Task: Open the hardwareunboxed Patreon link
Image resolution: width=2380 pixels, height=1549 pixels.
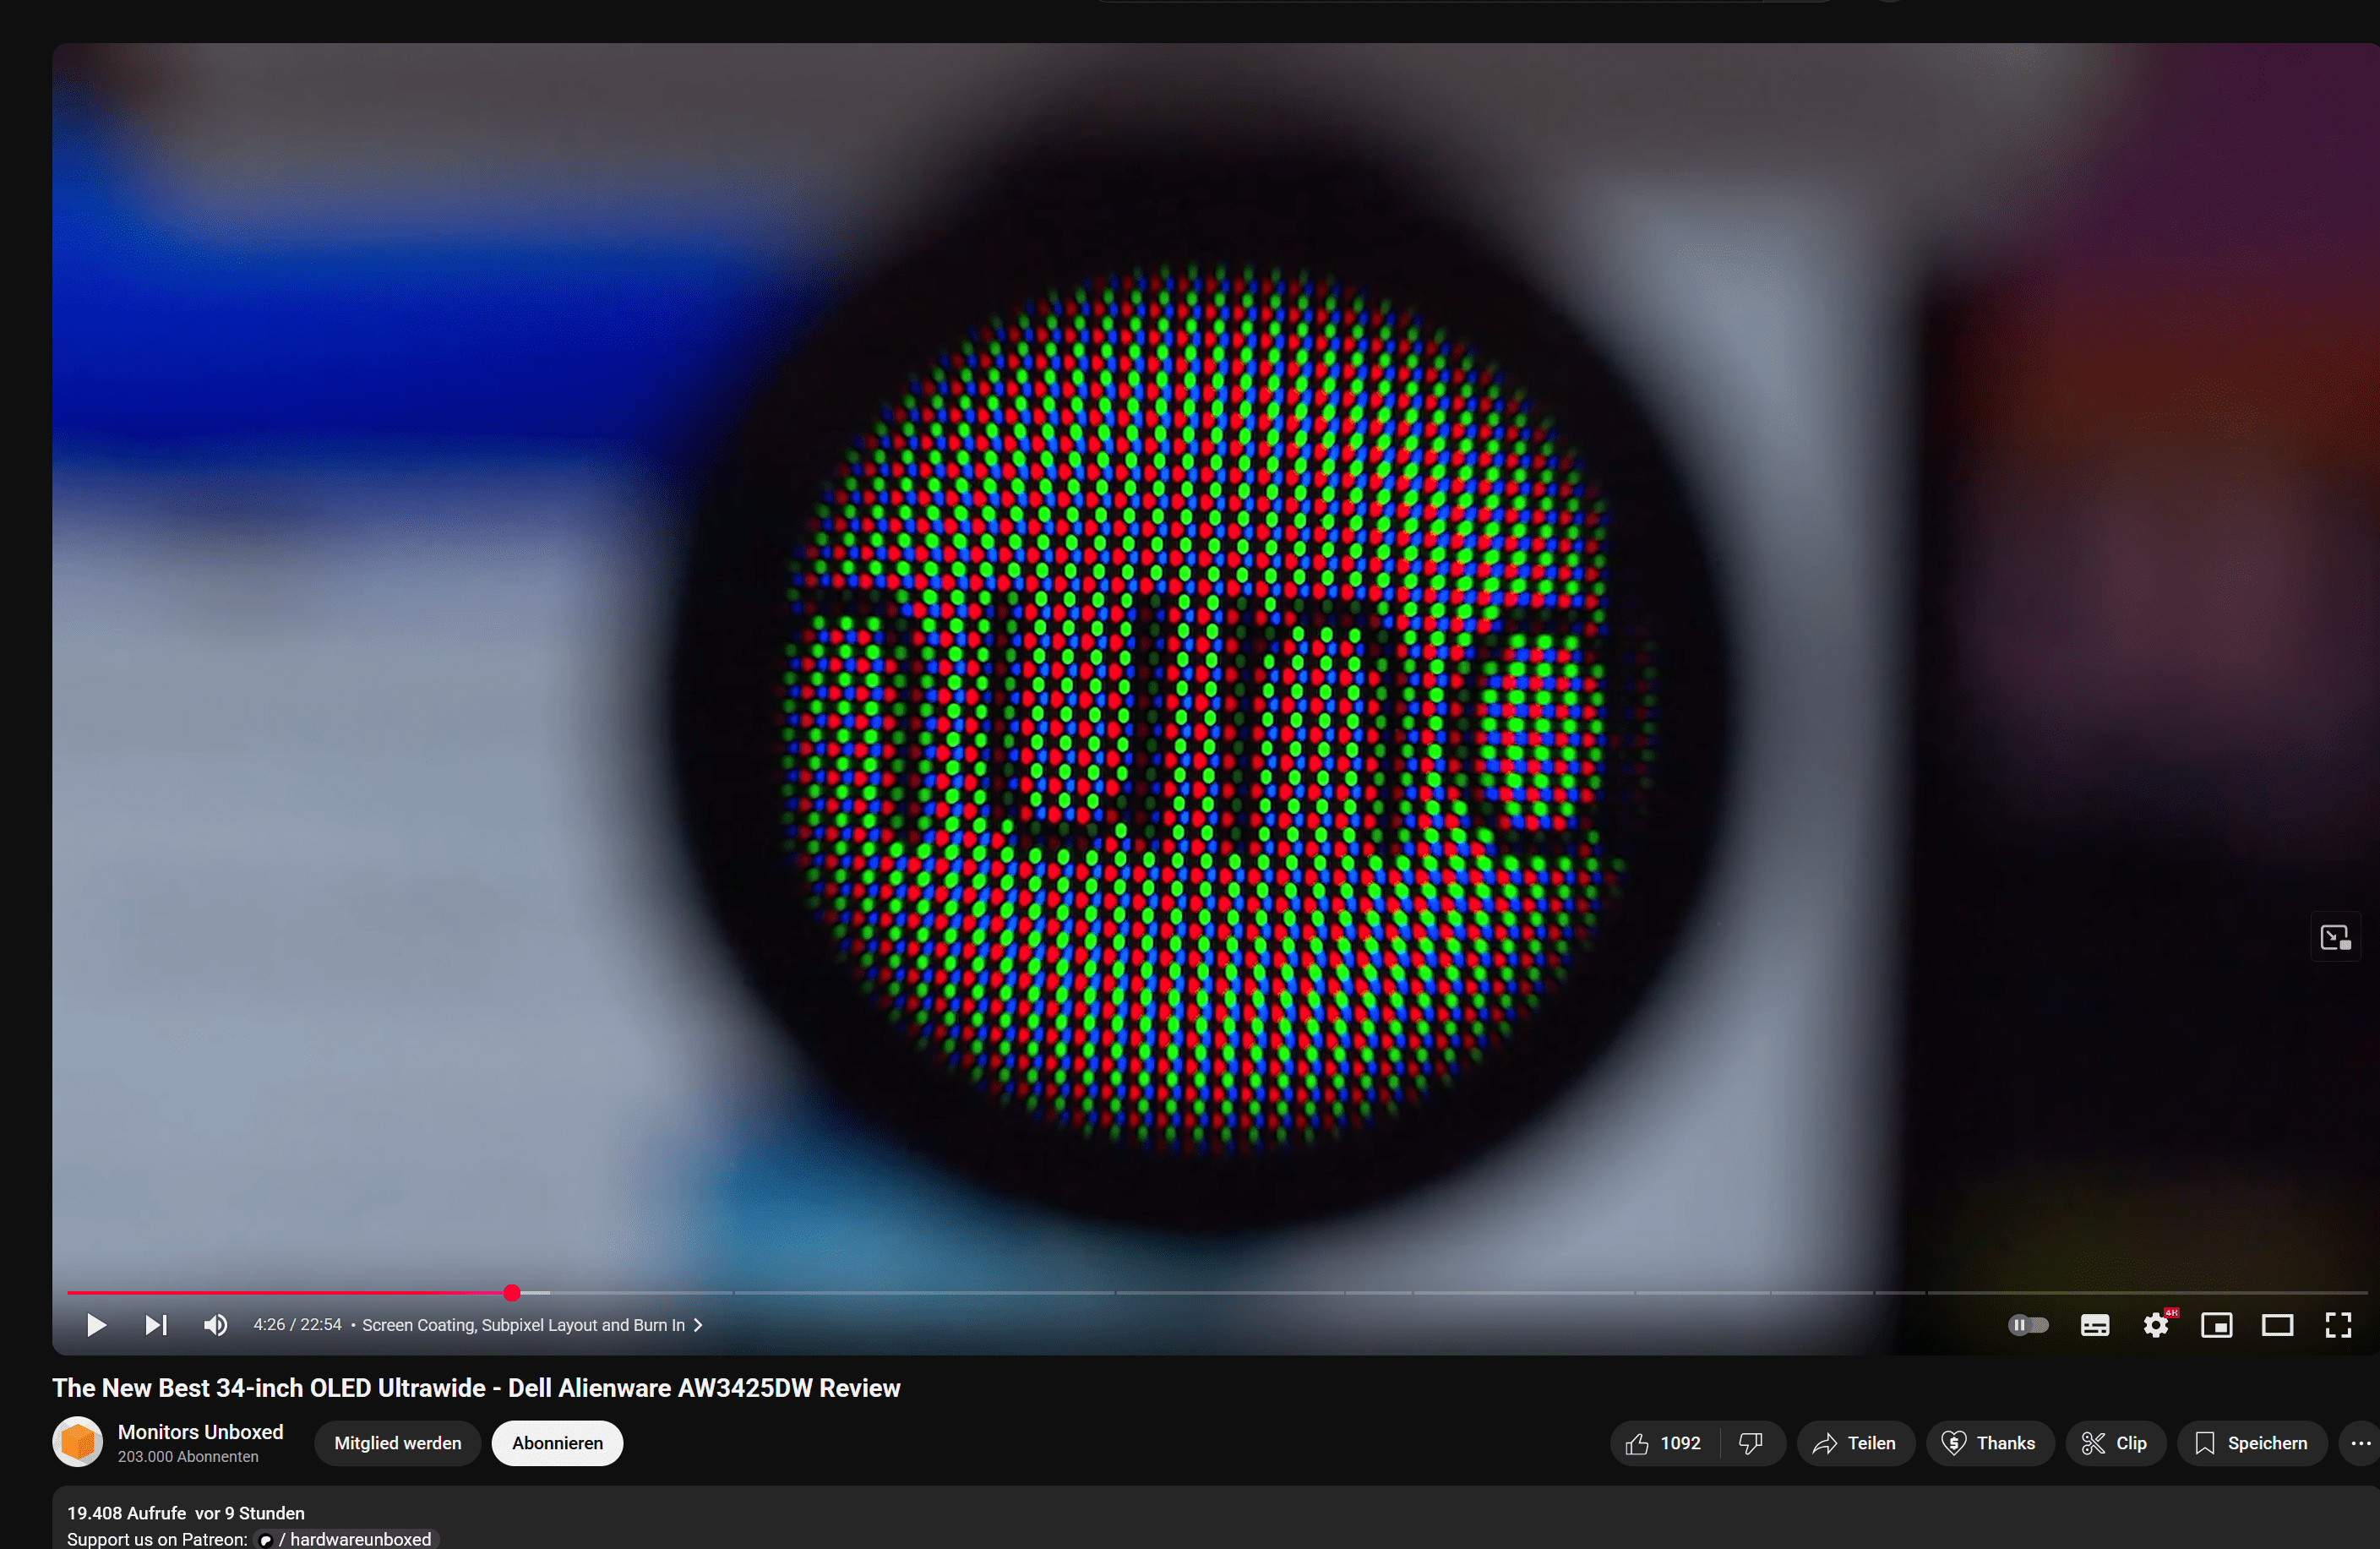Action: click(347, 1539)
